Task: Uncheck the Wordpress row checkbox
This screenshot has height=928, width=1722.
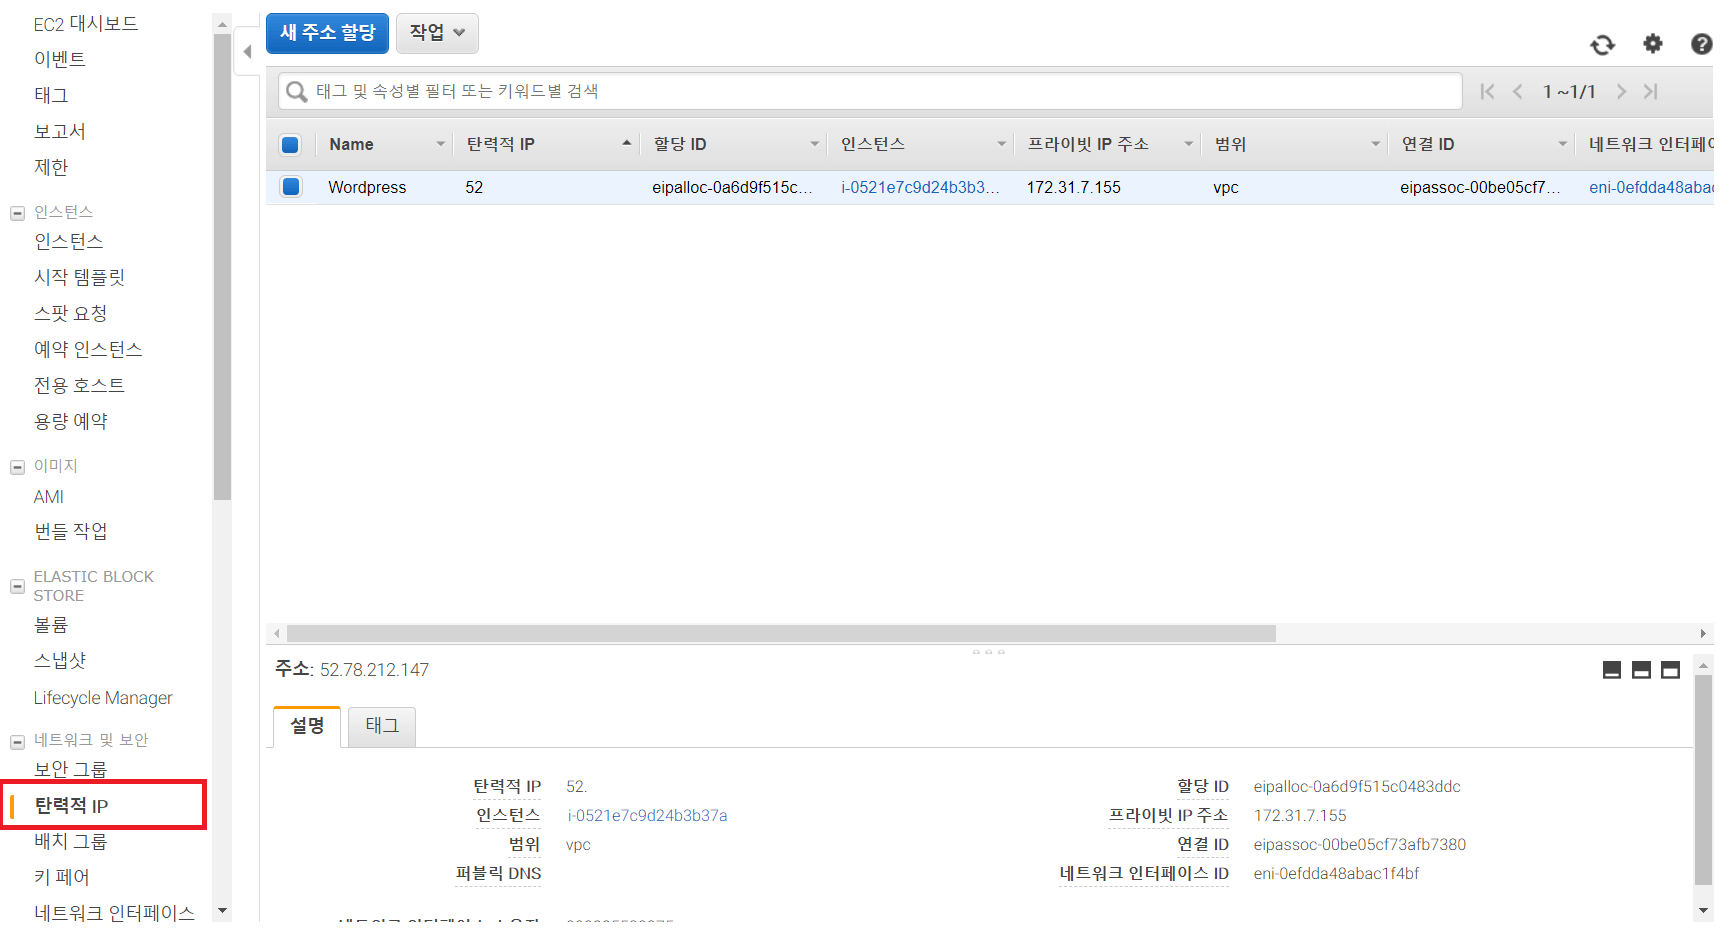Action: (x=290, y=187)
